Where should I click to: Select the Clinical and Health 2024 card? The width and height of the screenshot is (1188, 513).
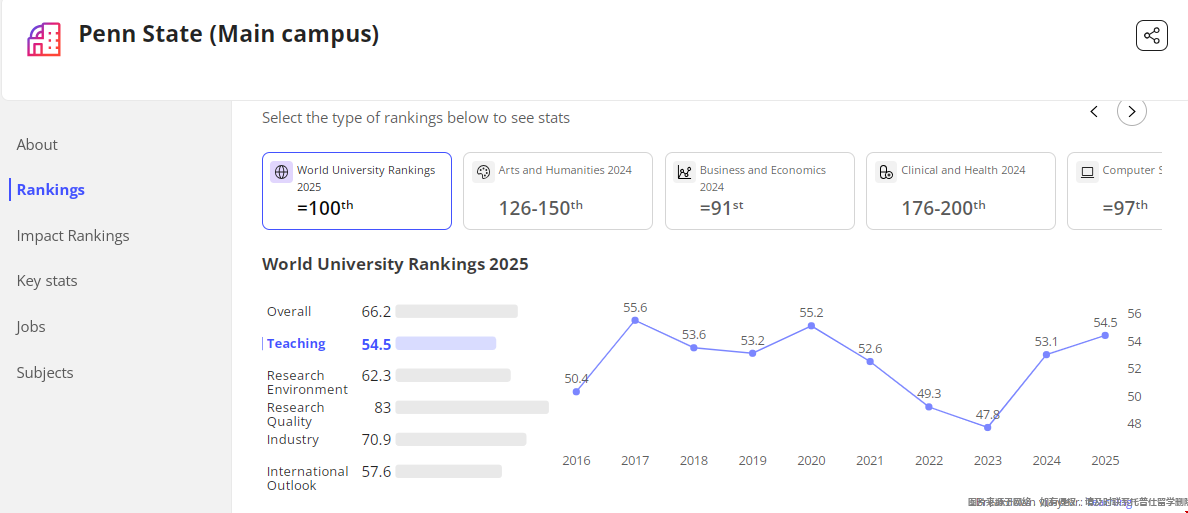961,191
